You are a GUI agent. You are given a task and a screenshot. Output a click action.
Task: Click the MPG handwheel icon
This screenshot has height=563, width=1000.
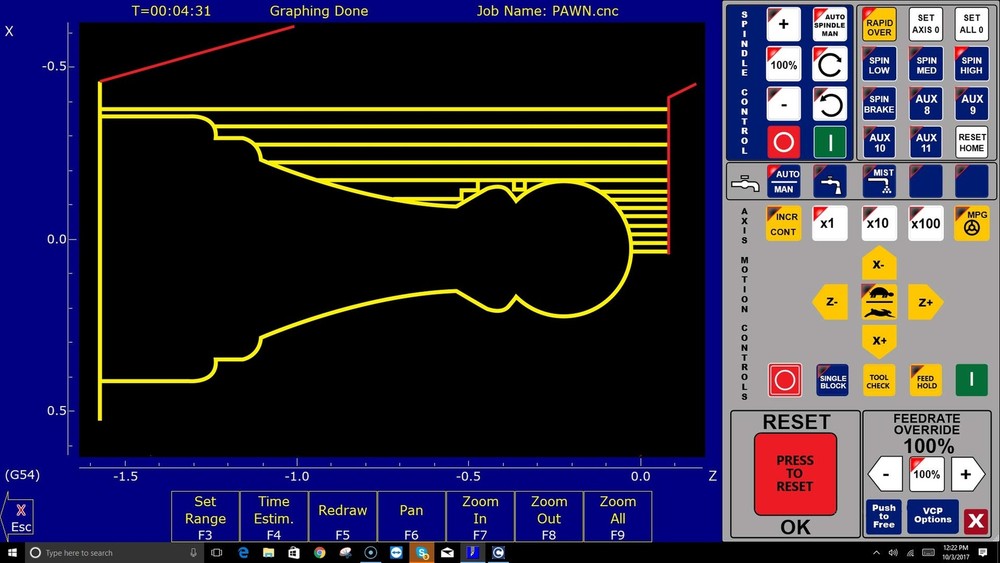click(x=972, y=224)
